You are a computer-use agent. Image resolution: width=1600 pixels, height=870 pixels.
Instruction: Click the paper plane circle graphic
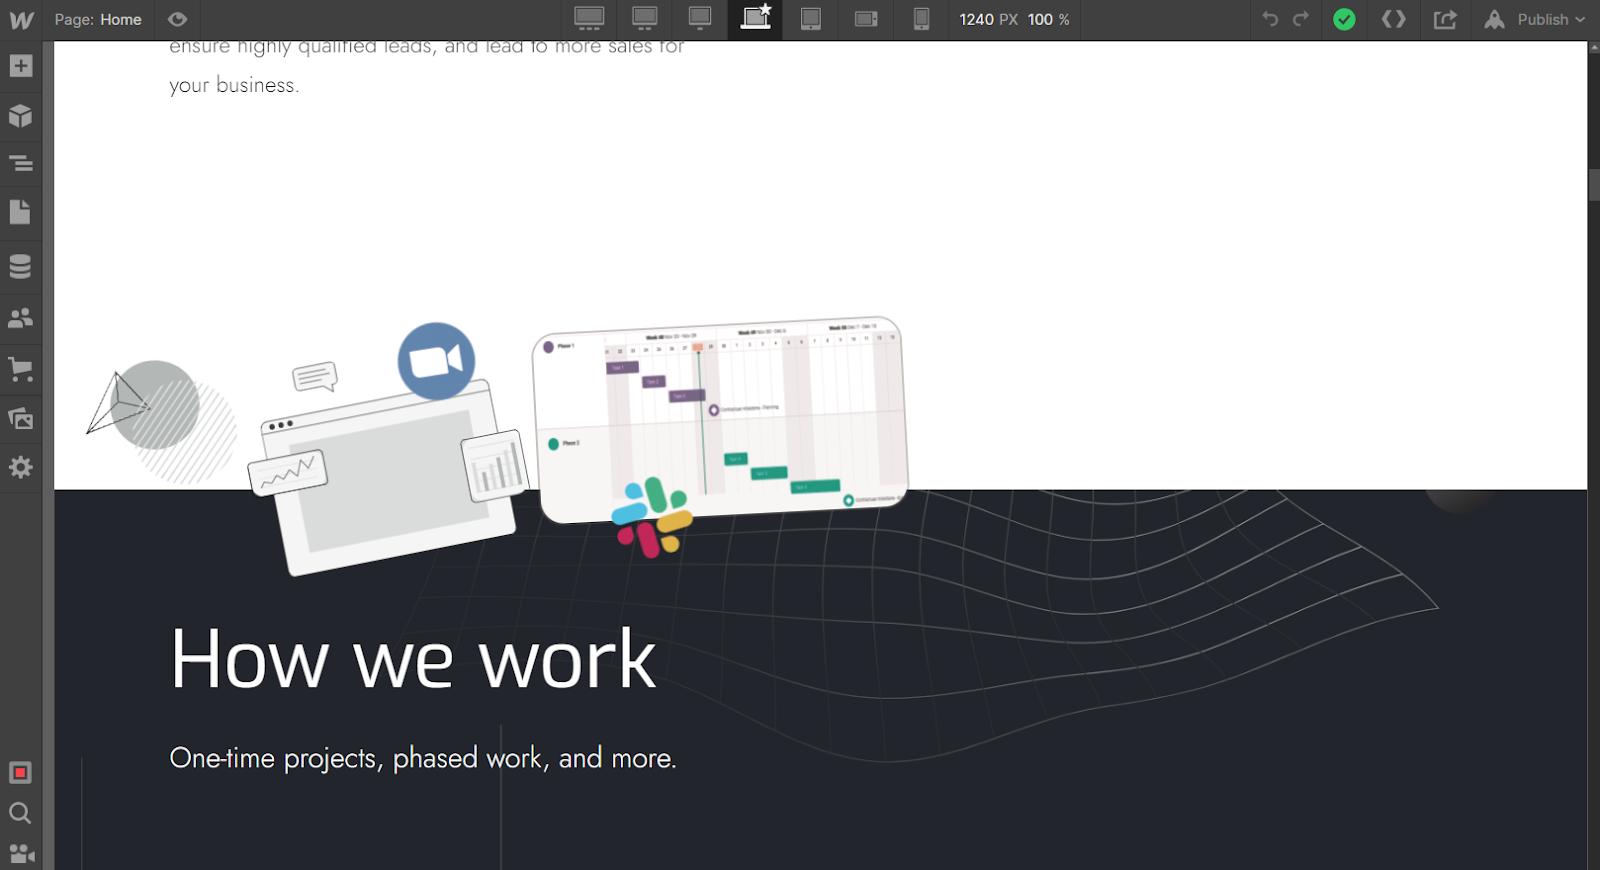160,420
